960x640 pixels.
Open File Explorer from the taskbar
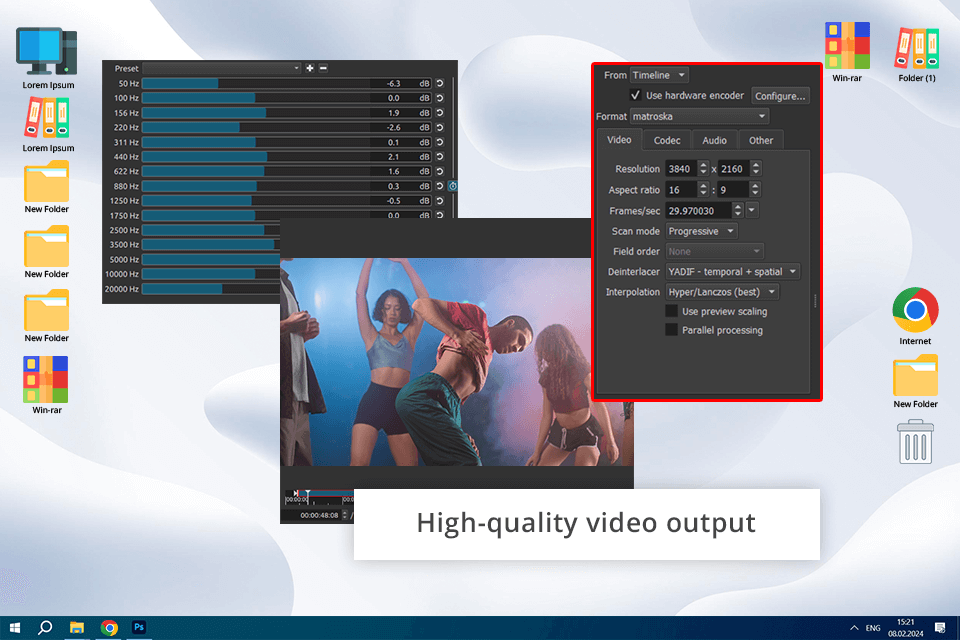point(77,628)
